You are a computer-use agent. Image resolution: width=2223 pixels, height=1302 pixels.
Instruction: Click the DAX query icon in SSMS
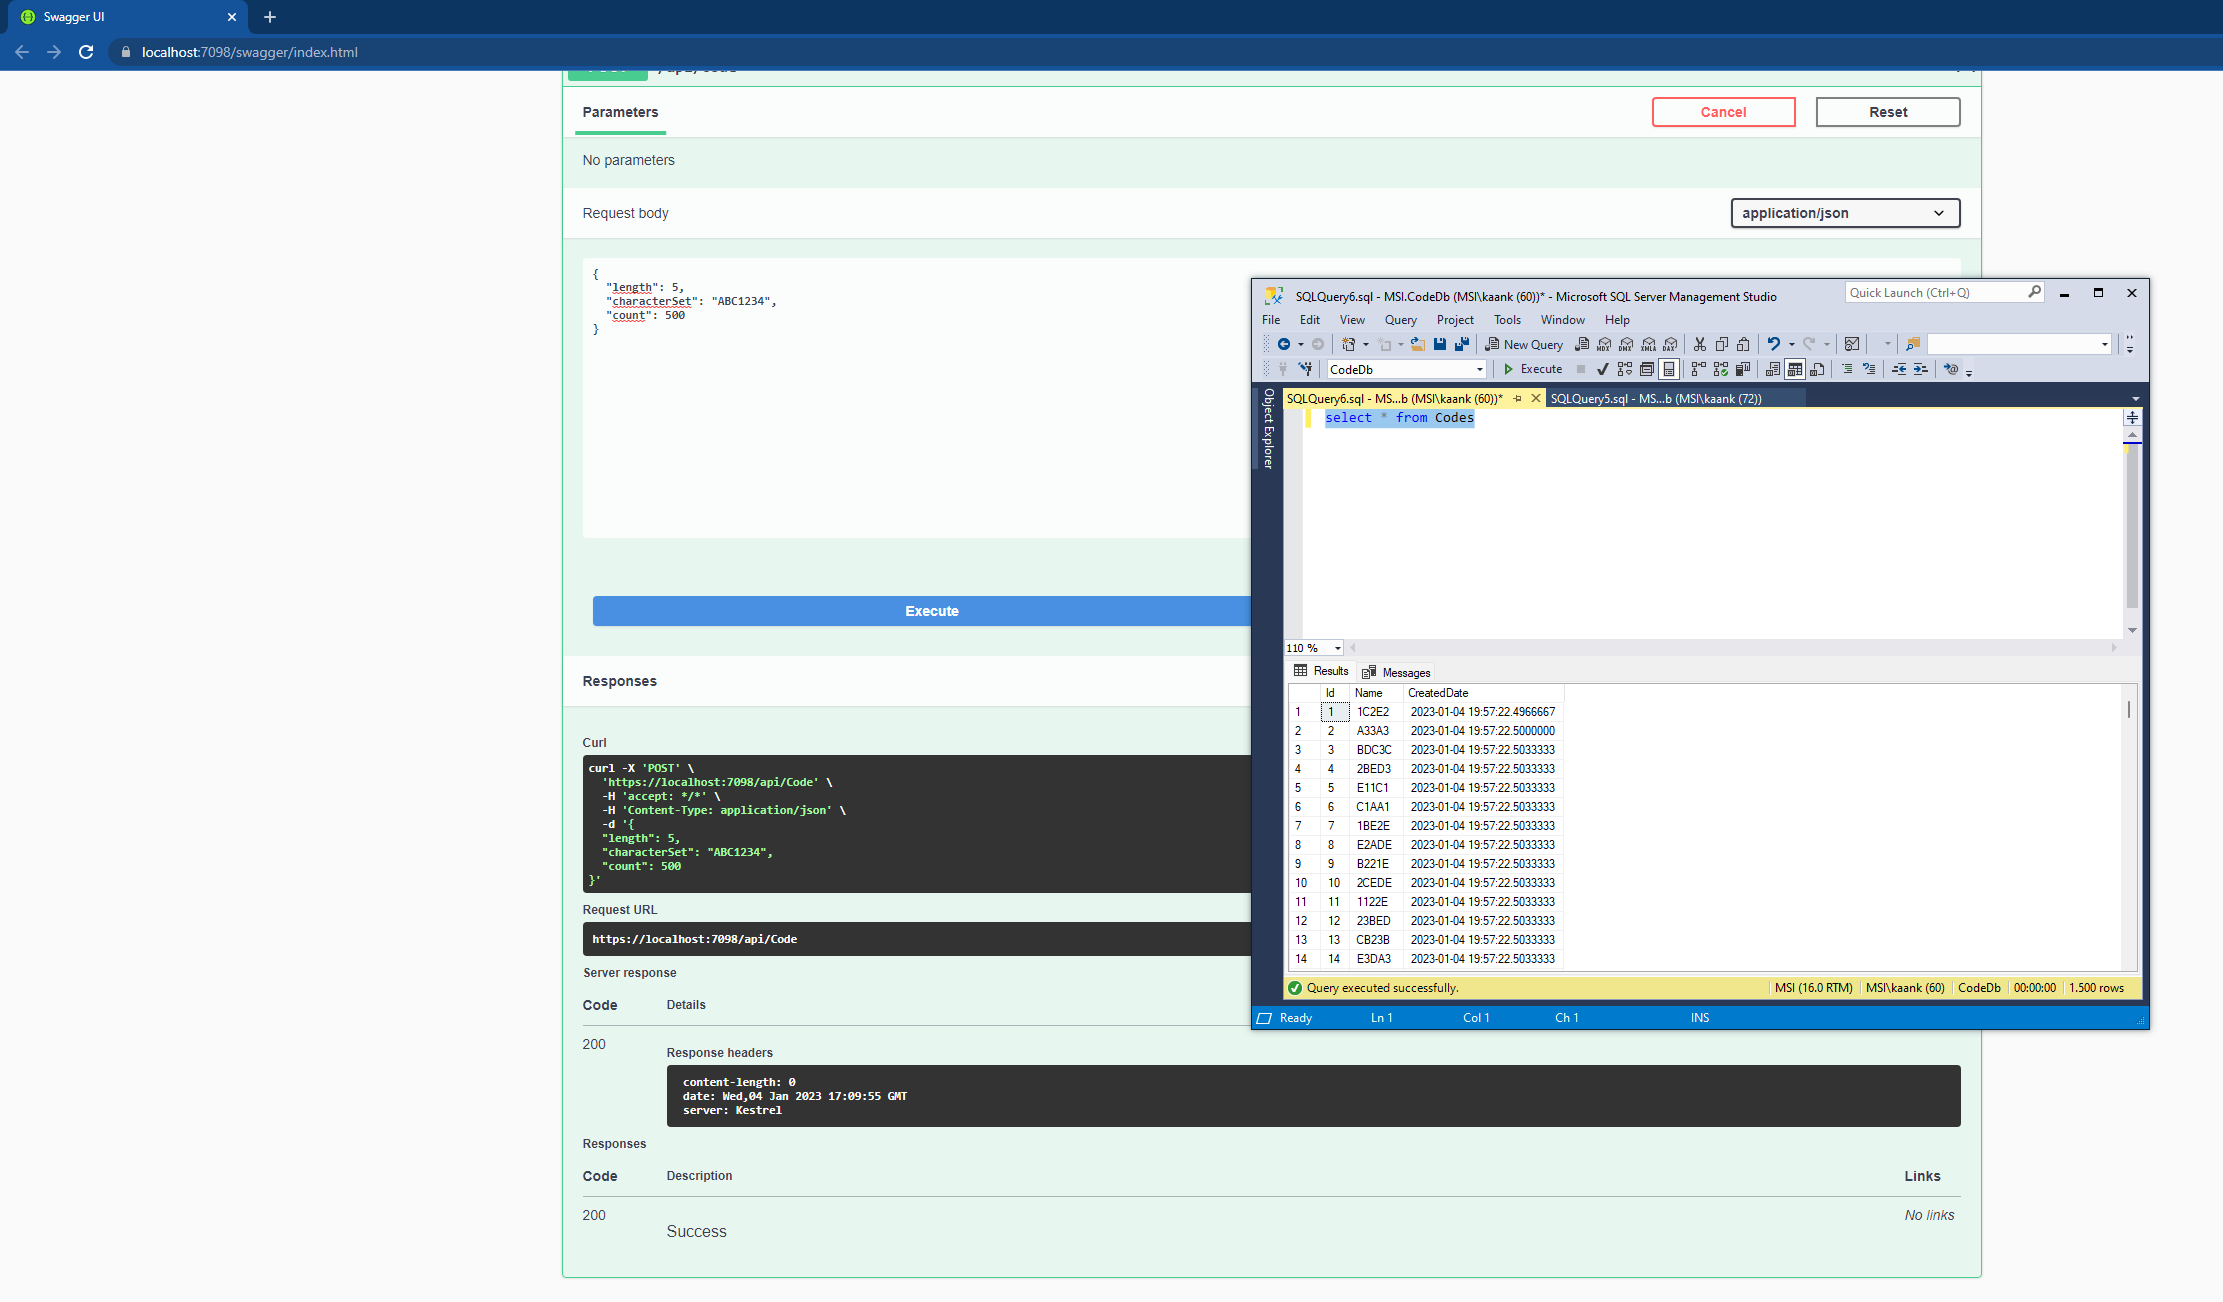(1670, 344)
